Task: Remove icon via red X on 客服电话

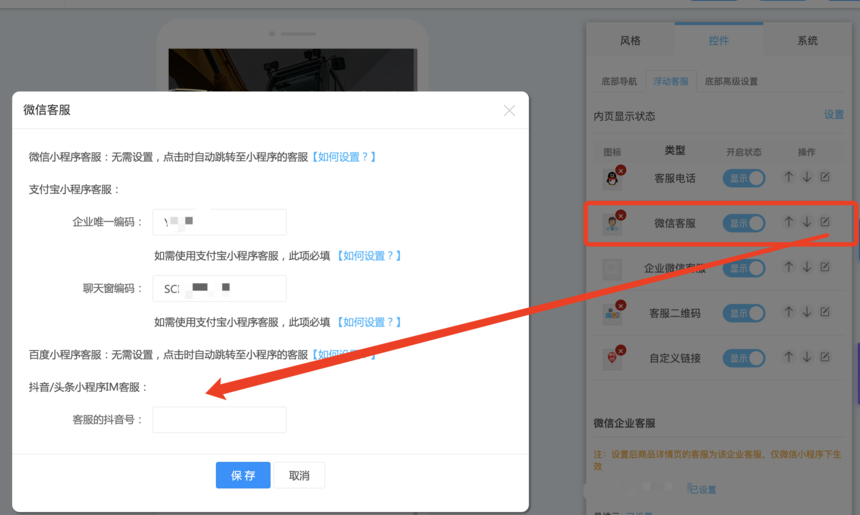Action: (x=621, y=171)
